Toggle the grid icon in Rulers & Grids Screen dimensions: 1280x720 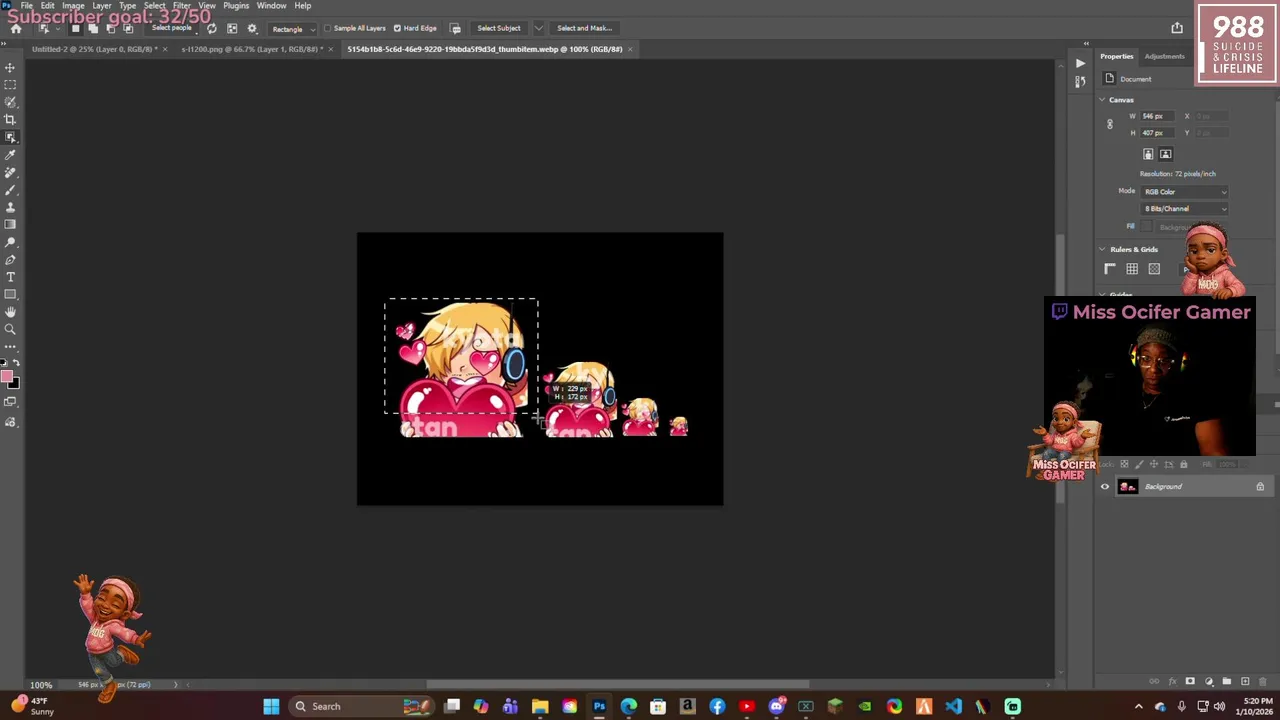[x=1132, y=269]
